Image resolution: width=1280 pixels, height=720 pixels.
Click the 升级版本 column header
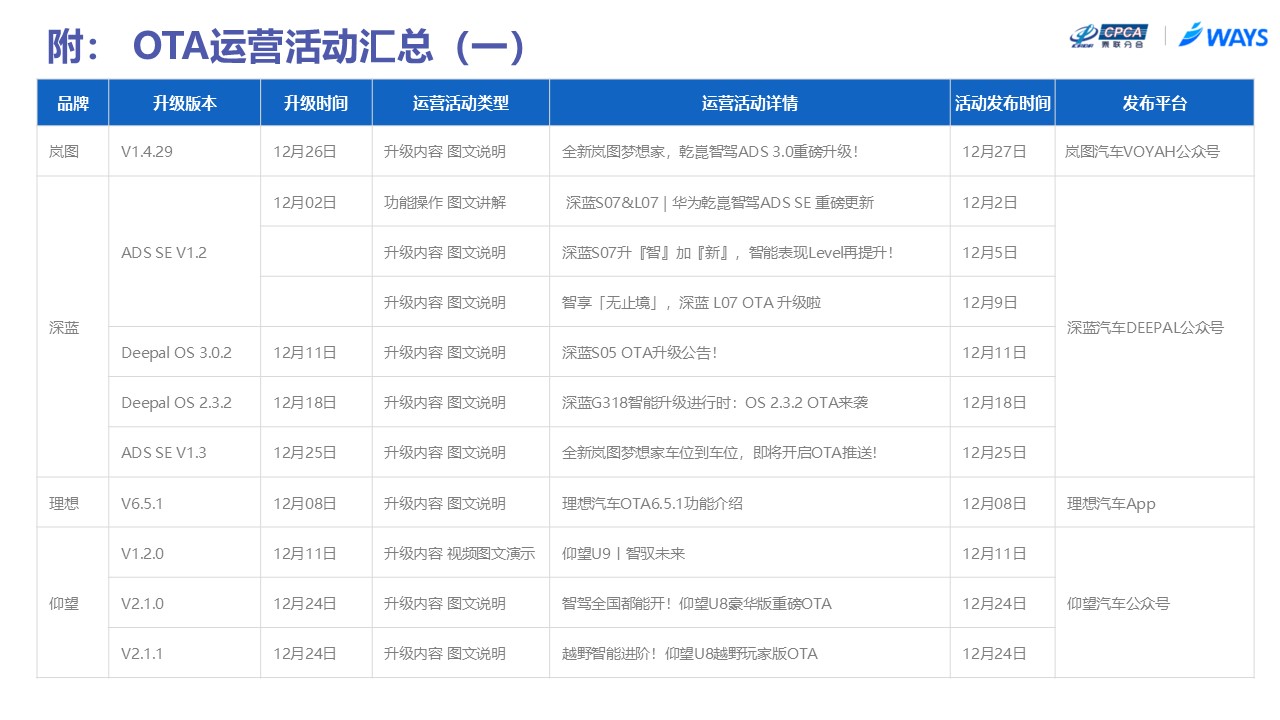(185, 102)
